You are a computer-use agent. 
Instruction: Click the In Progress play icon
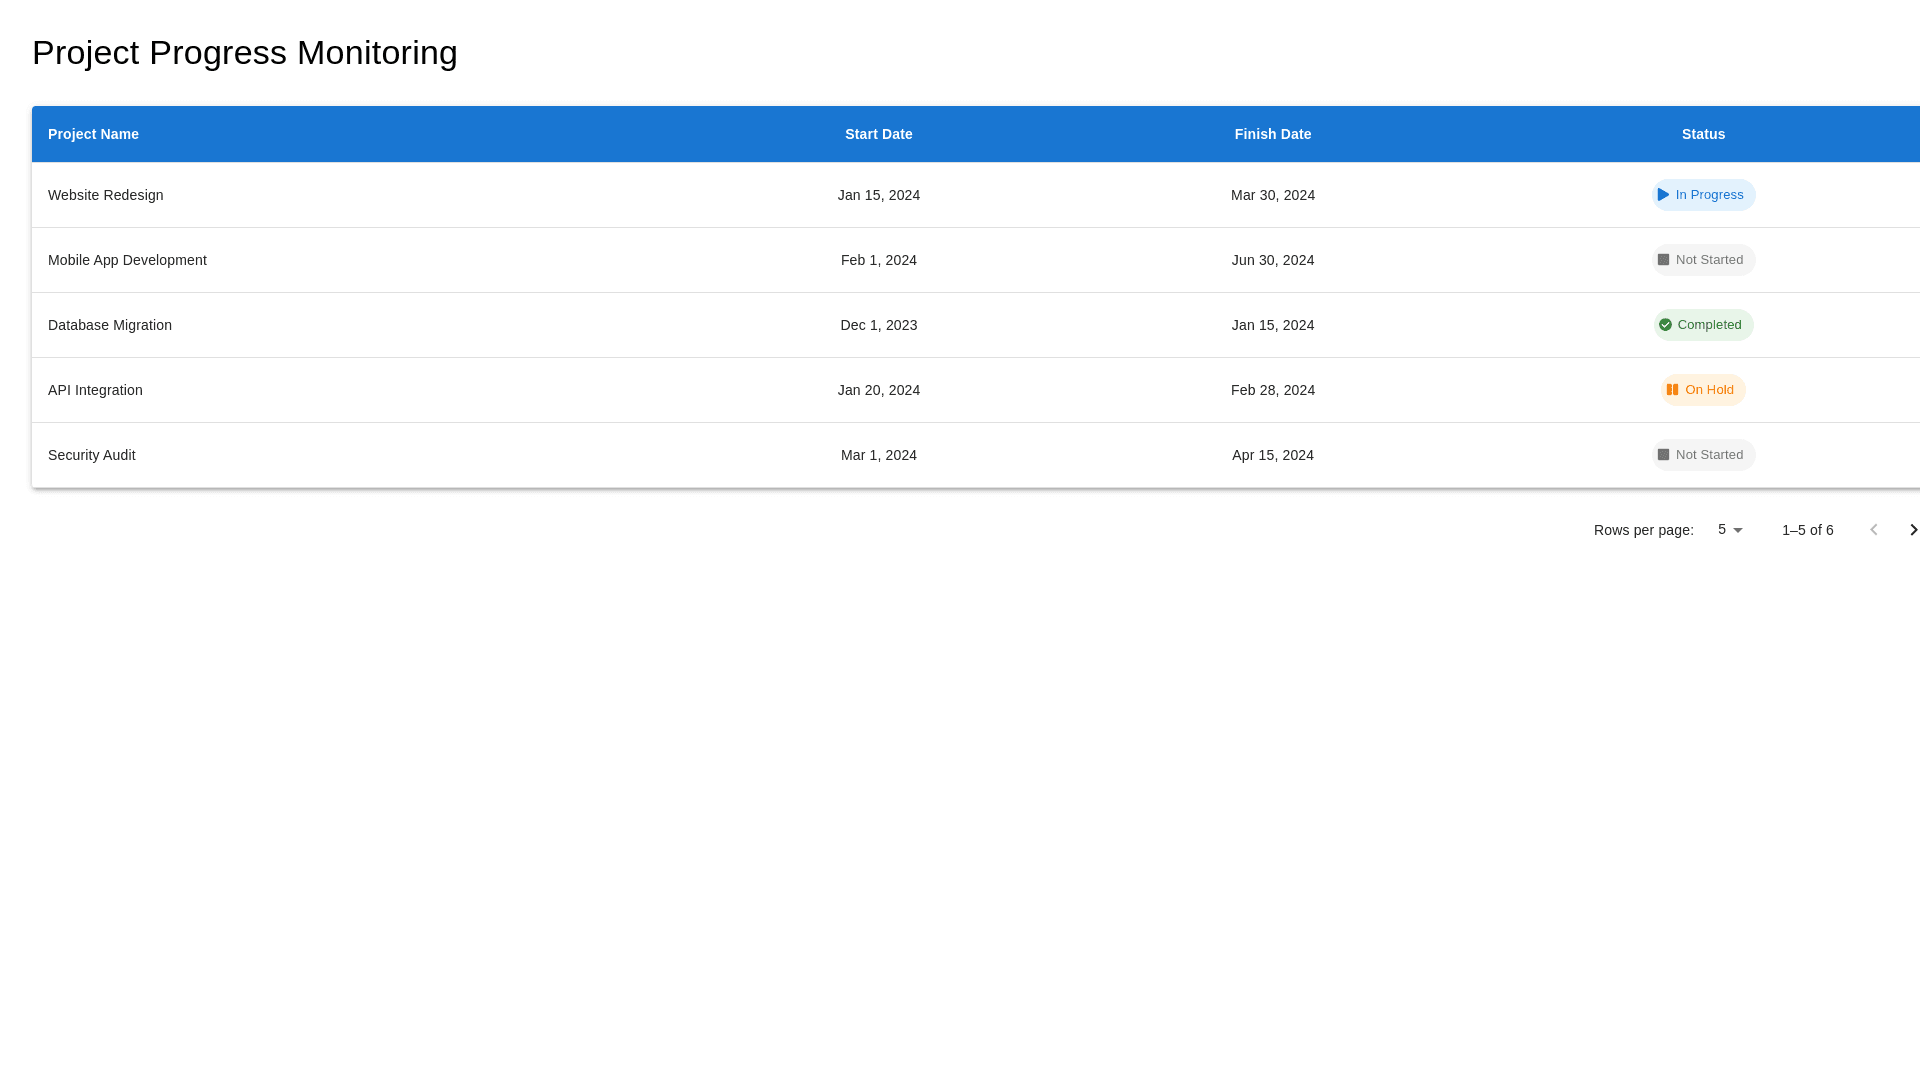point(1663,195)
